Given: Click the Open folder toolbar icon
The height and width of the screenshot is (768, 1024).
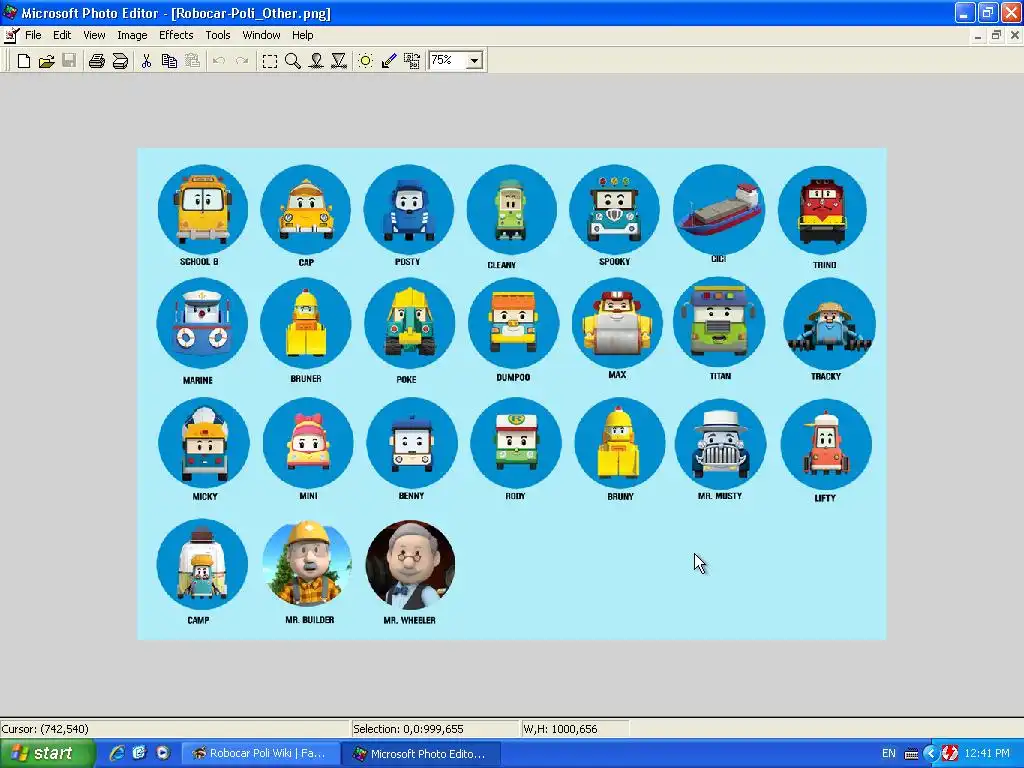Looking at the screenshot, I should (x=46, y=61).
